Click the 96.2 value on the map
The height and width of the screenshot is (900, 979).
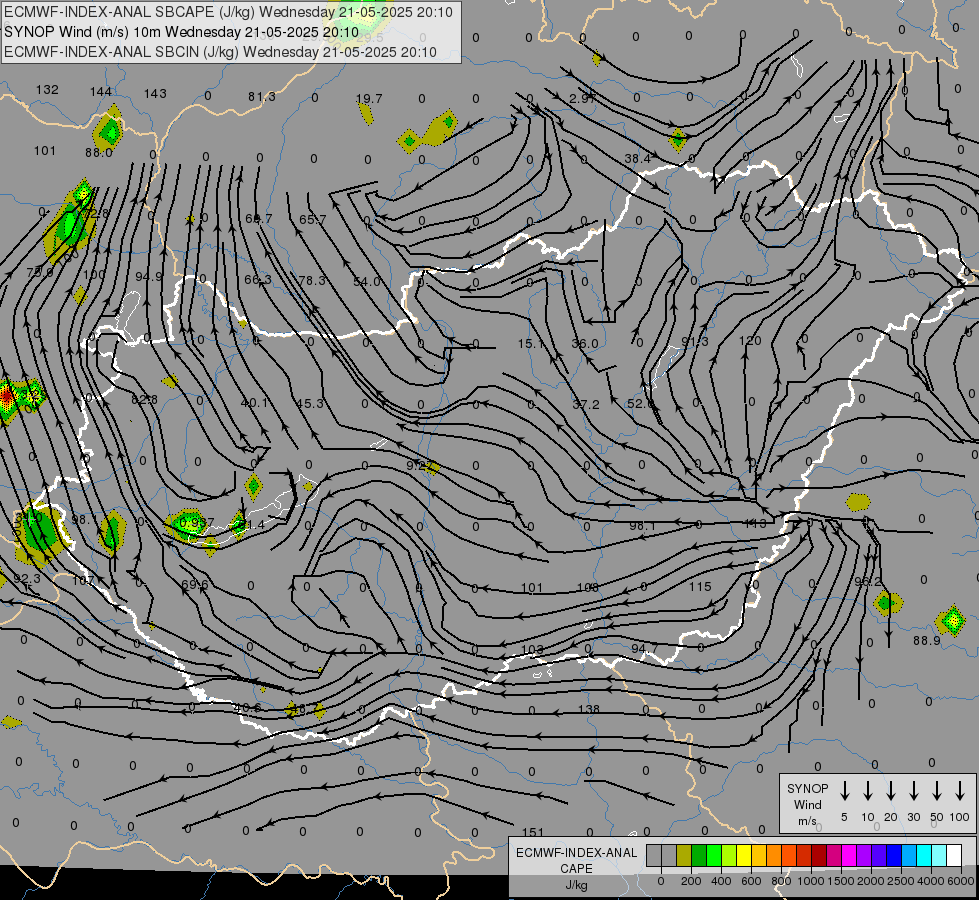click(868, 581)
